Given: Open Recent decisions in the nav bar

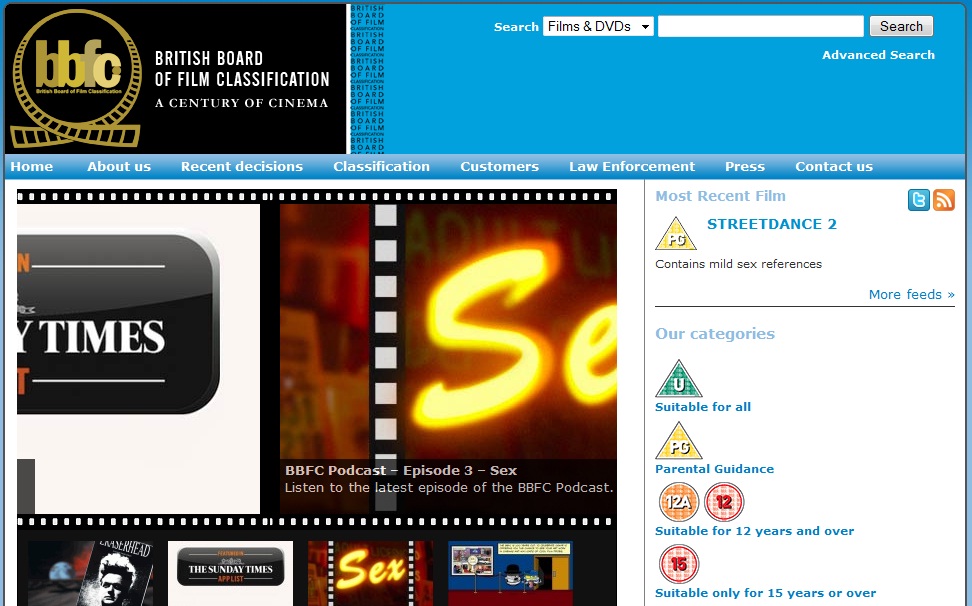Looking at the screenshot, I should (x=242, y=167).
